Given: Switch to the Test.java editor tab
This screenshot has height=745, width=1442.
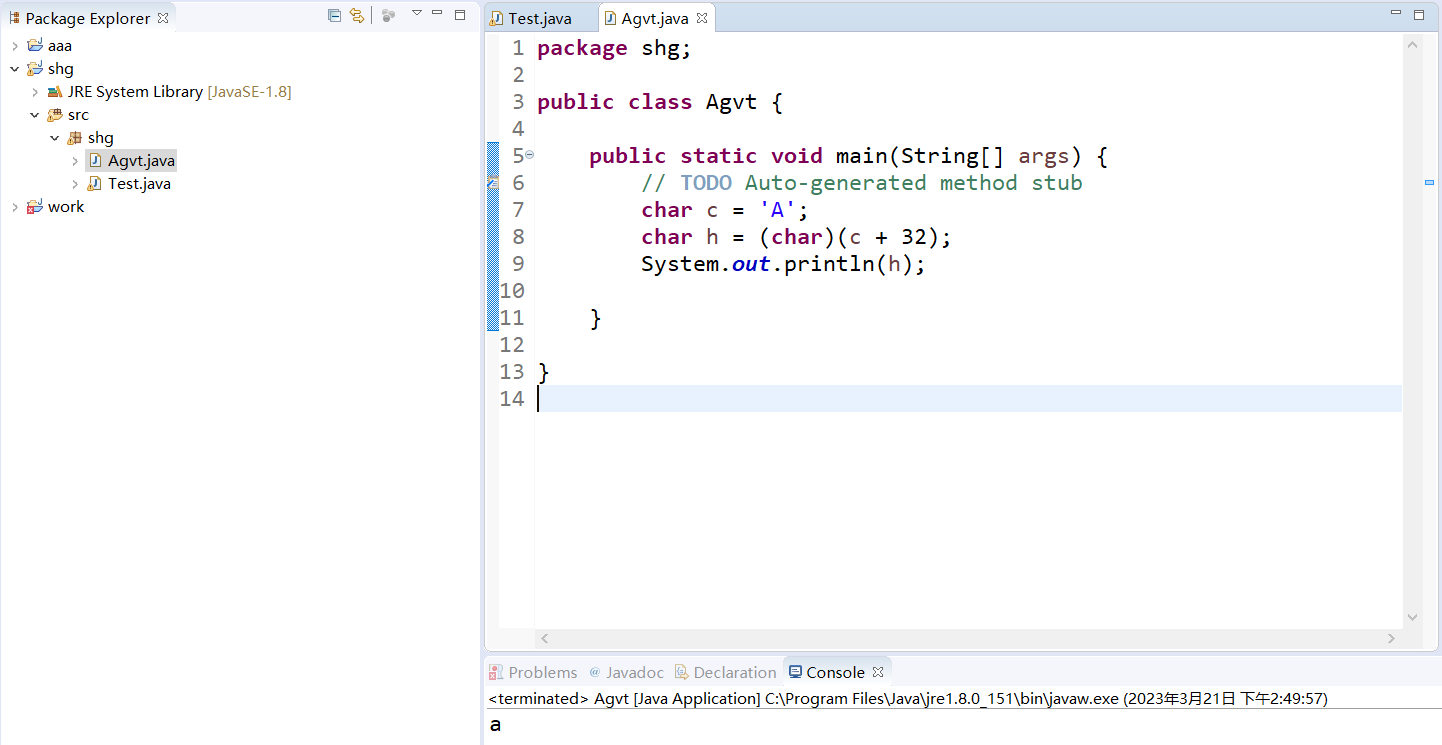Looking at the screenshot, I should [x=540, y=19].
